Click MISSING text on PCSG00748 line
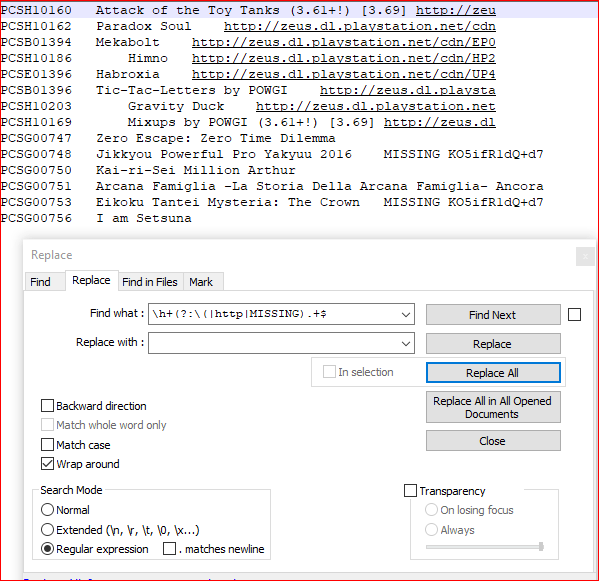 click(x=412, y=154)
